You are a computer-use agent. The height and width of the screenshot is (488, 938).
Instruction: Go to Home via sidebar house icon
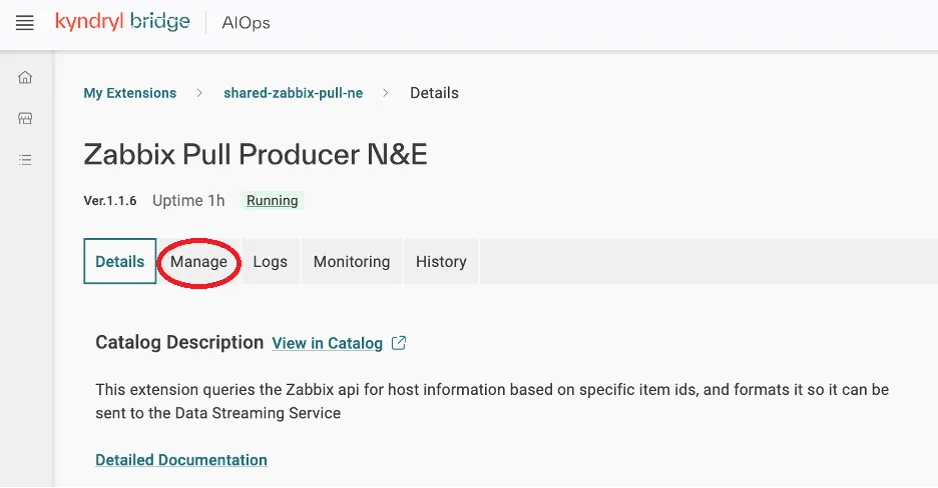(x=25, y=77)
